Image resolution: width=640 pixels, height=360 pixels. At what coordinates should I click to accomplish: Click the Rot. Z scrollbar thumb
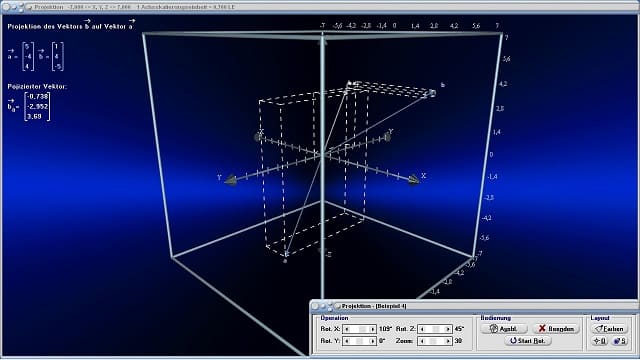click(x=436, y=329)
